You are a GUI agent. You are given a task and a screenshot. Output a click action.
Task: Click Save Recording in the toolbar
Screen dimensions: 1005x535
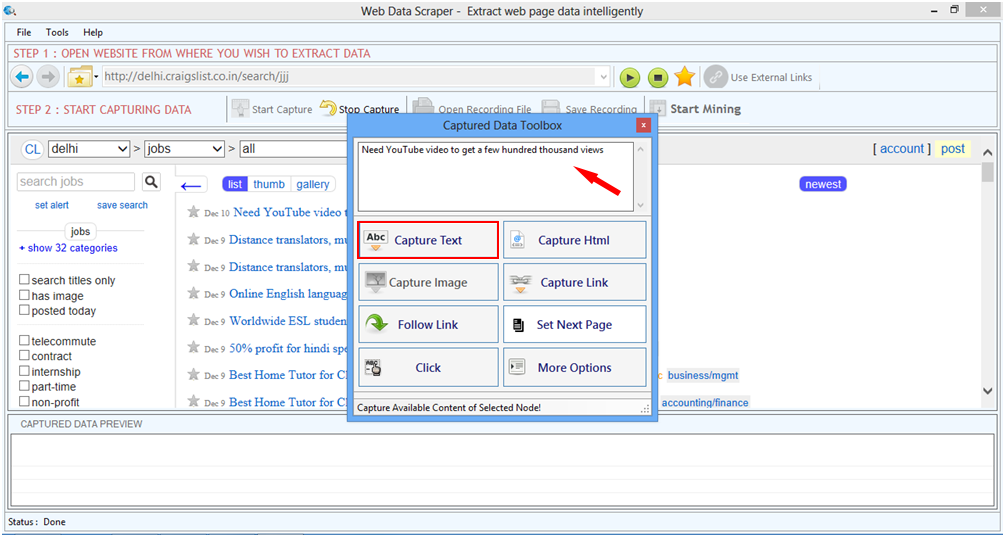point(590,109)
